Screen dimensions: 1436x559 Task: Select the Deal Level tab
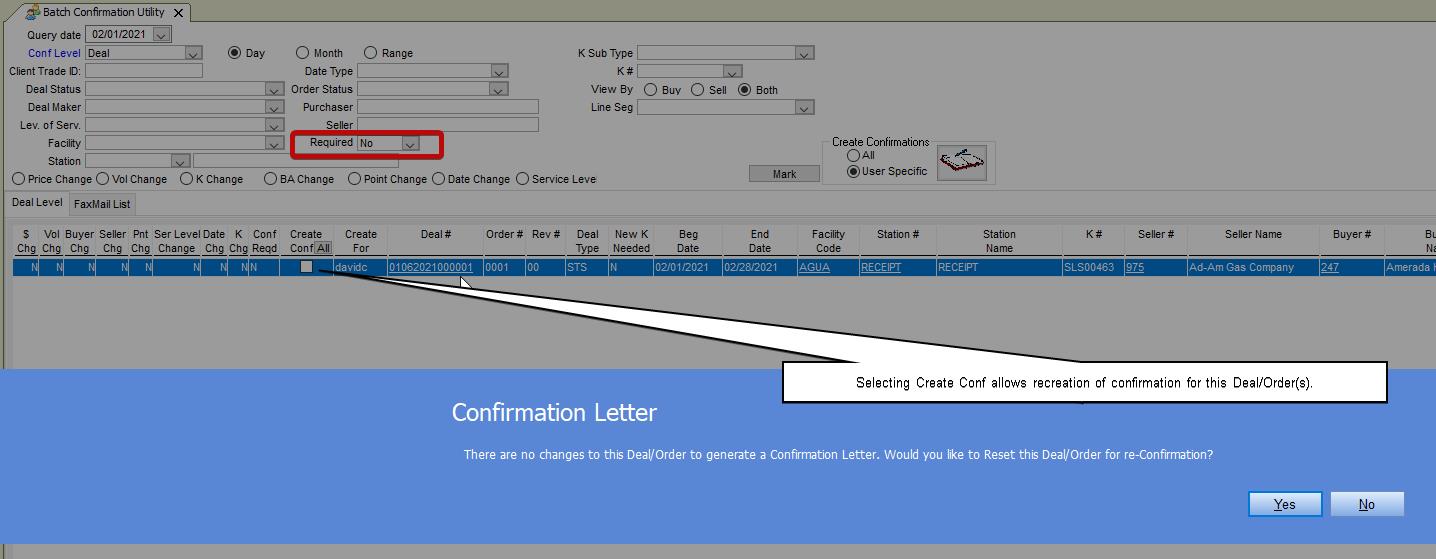pyautogui.click(x=37, y=203)
